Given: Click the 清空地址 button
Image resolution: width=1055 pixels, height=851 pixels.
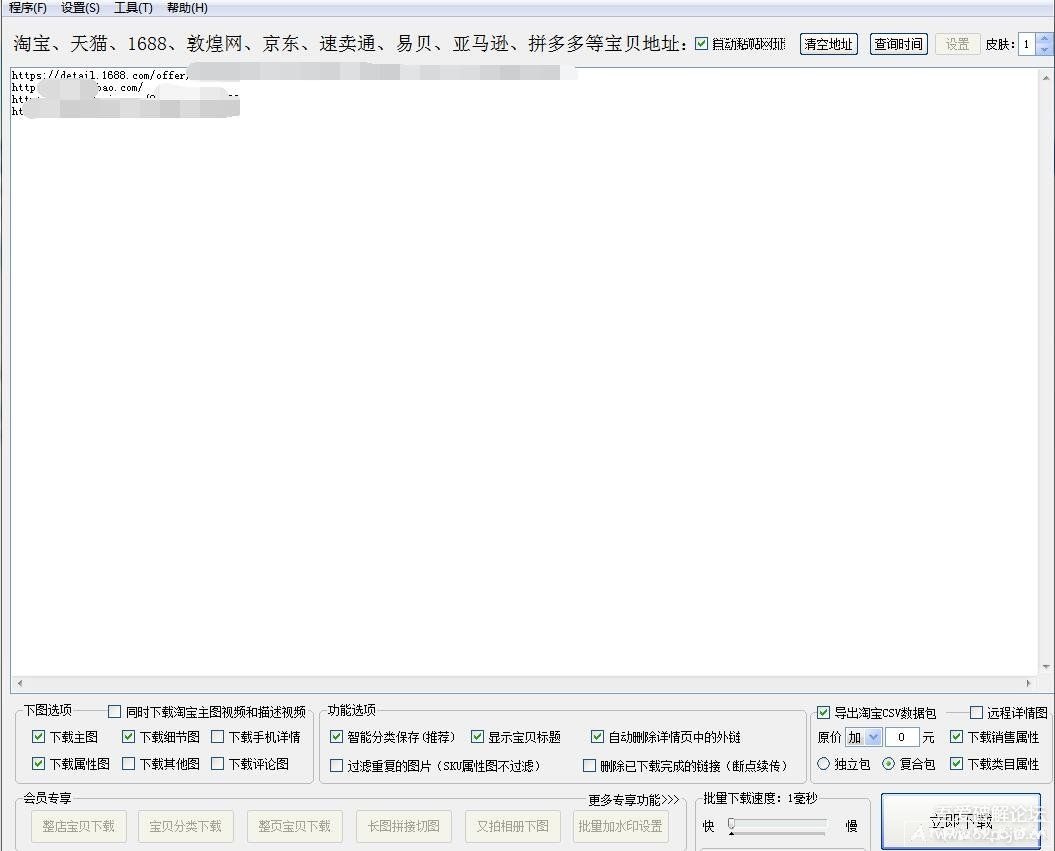Looking at the screenshot, I should coord(828,44).
